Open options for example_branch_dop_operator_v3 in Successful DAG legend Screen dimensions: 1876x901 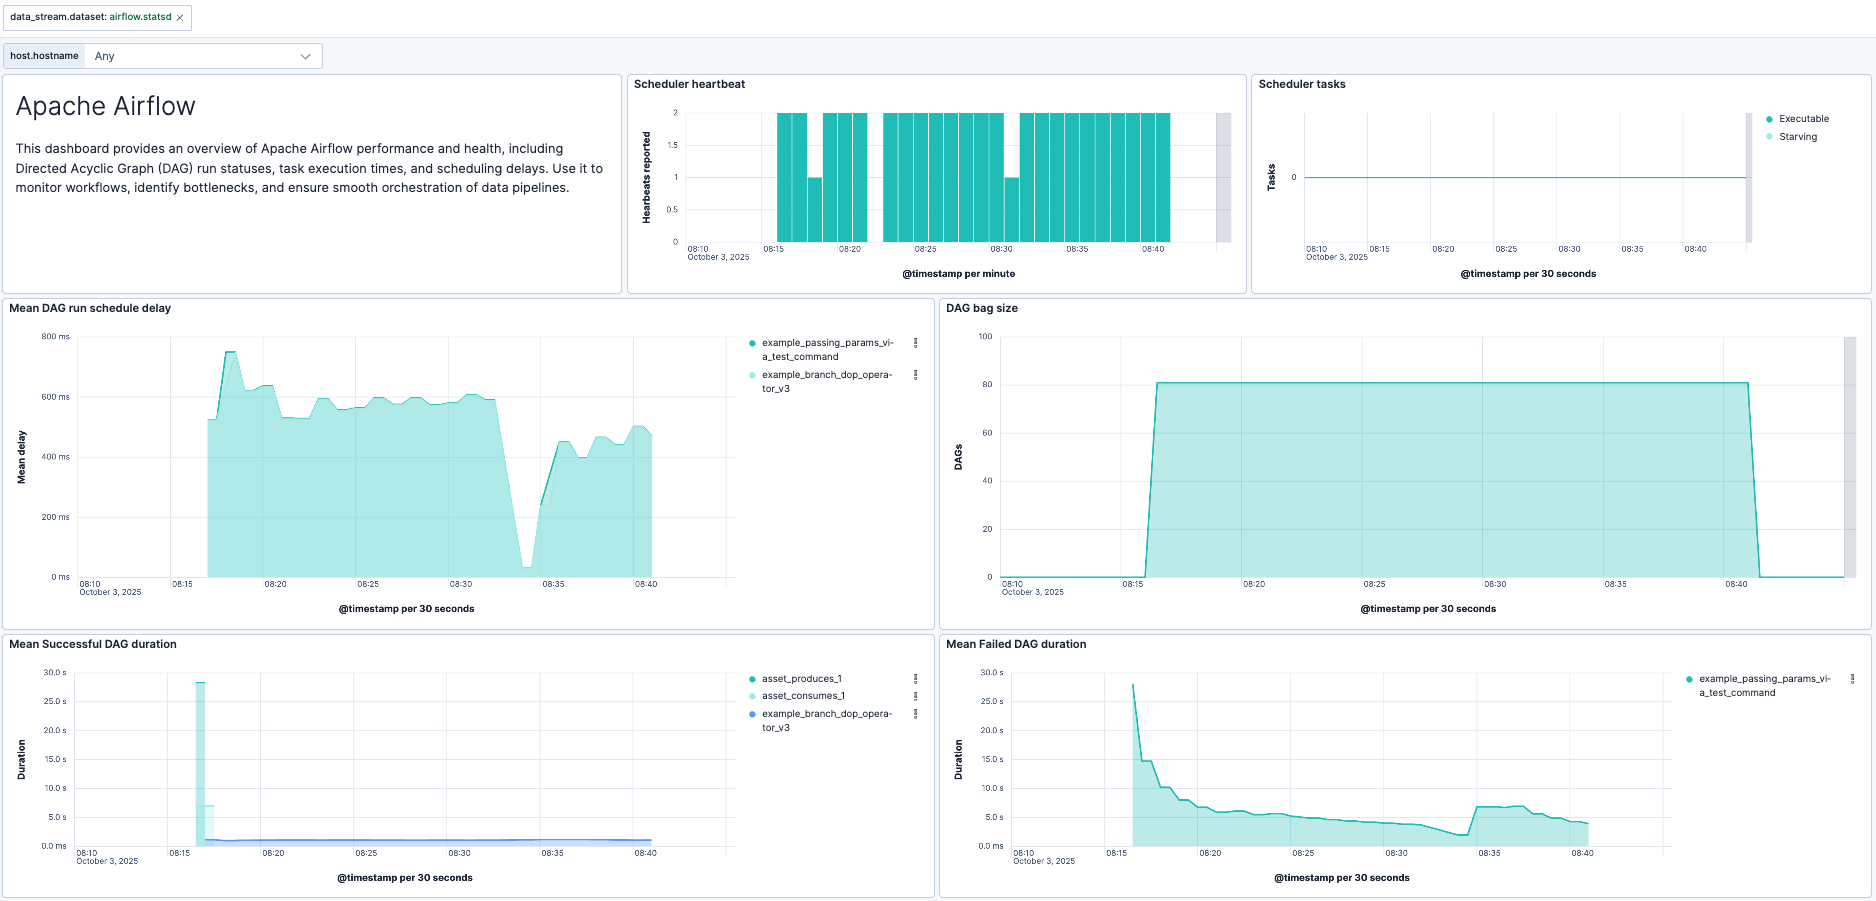pos(915,714)
